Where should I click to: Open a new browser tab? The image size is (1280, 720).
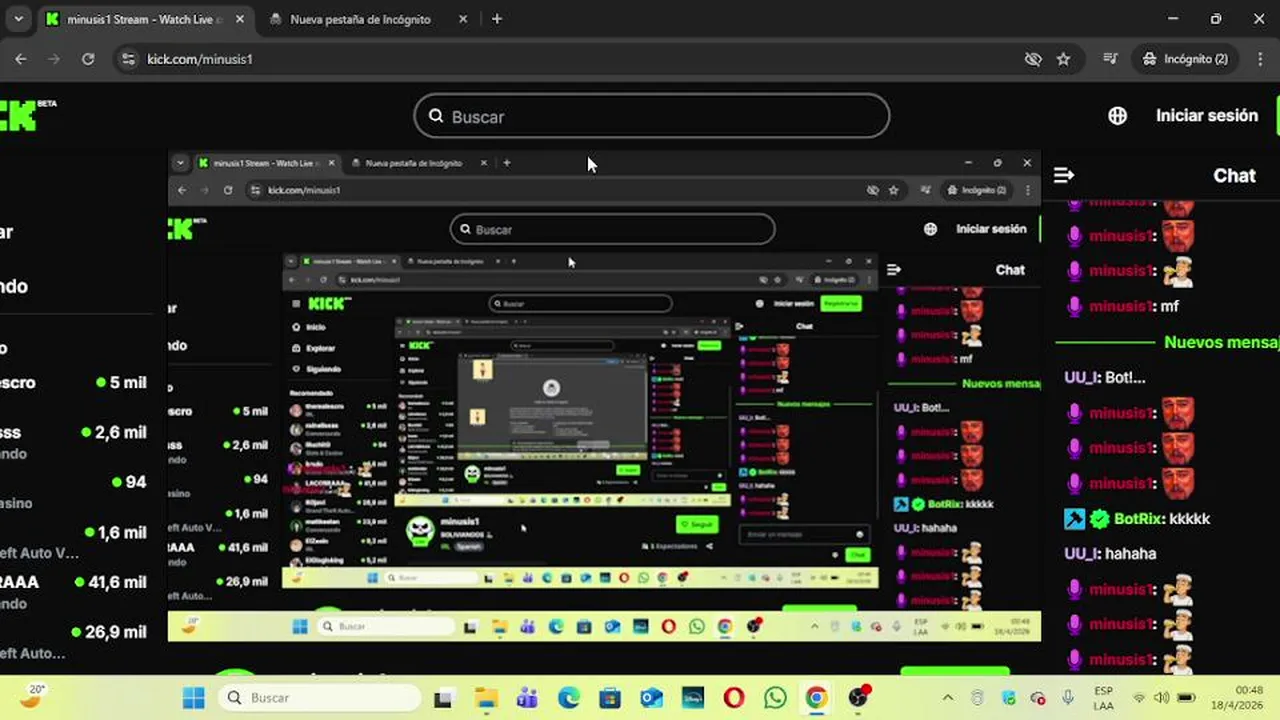497,19
